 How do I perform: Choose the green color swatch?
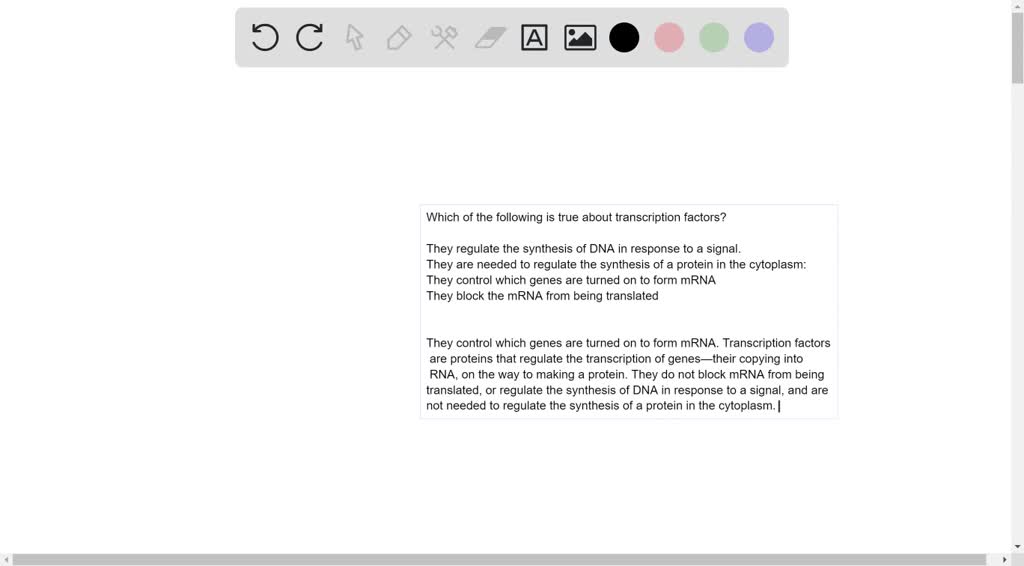click(714, 38)
